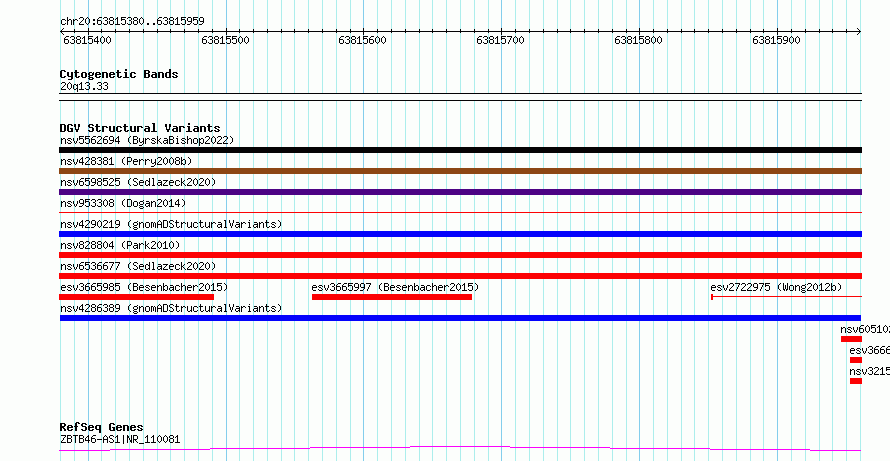890x461 pixels.
Task: Open the ZBTB46-AS1|NR_110081 gene label
Action: (x=120, y=439)
